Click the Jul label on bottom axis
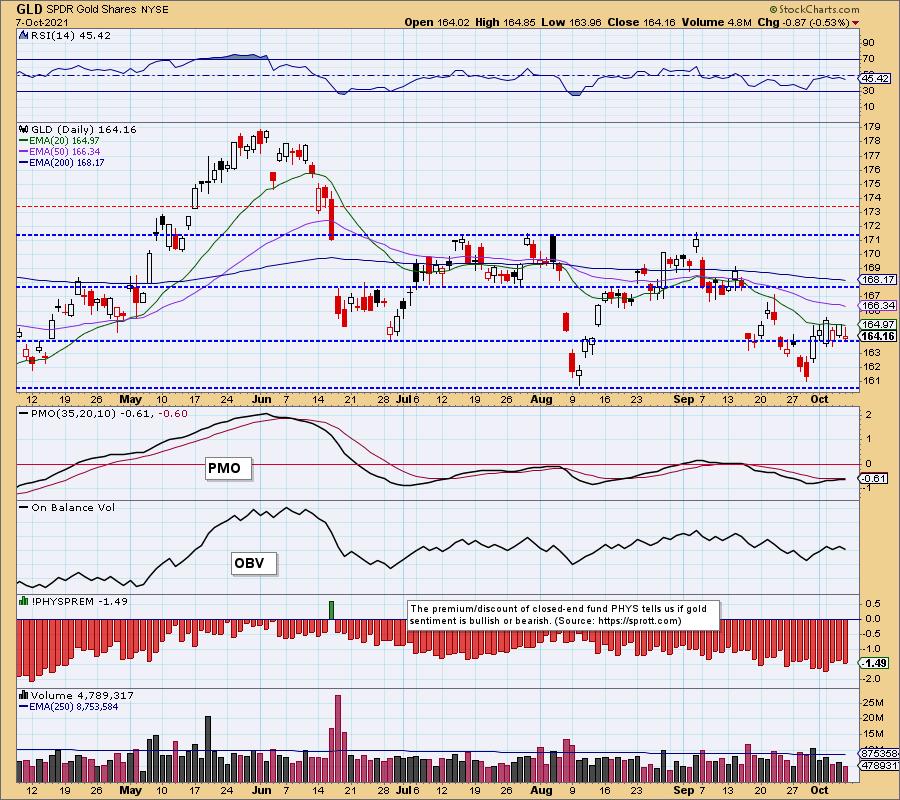The width and height of the screenshot is (900, 800). click(404, 790)
